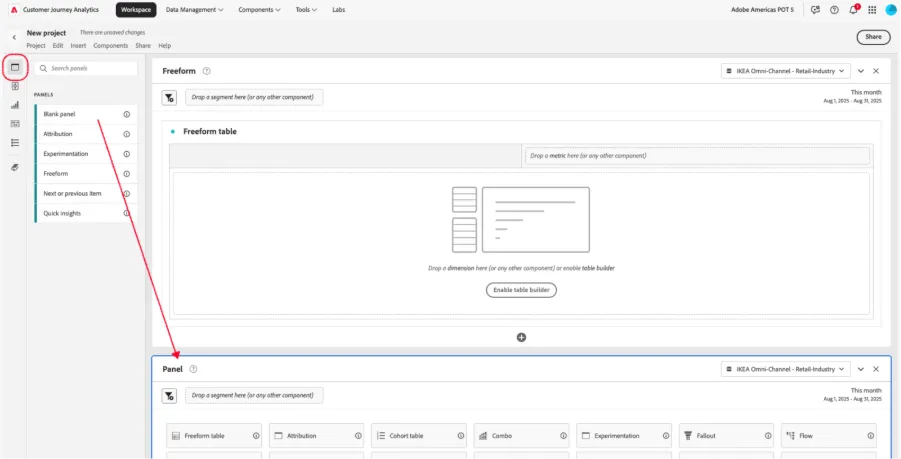Select the Cohort table visualization tile
Image resolution: width=901 pixels, height=459 pixels.
pyautogui.click(x=419, y=436)
